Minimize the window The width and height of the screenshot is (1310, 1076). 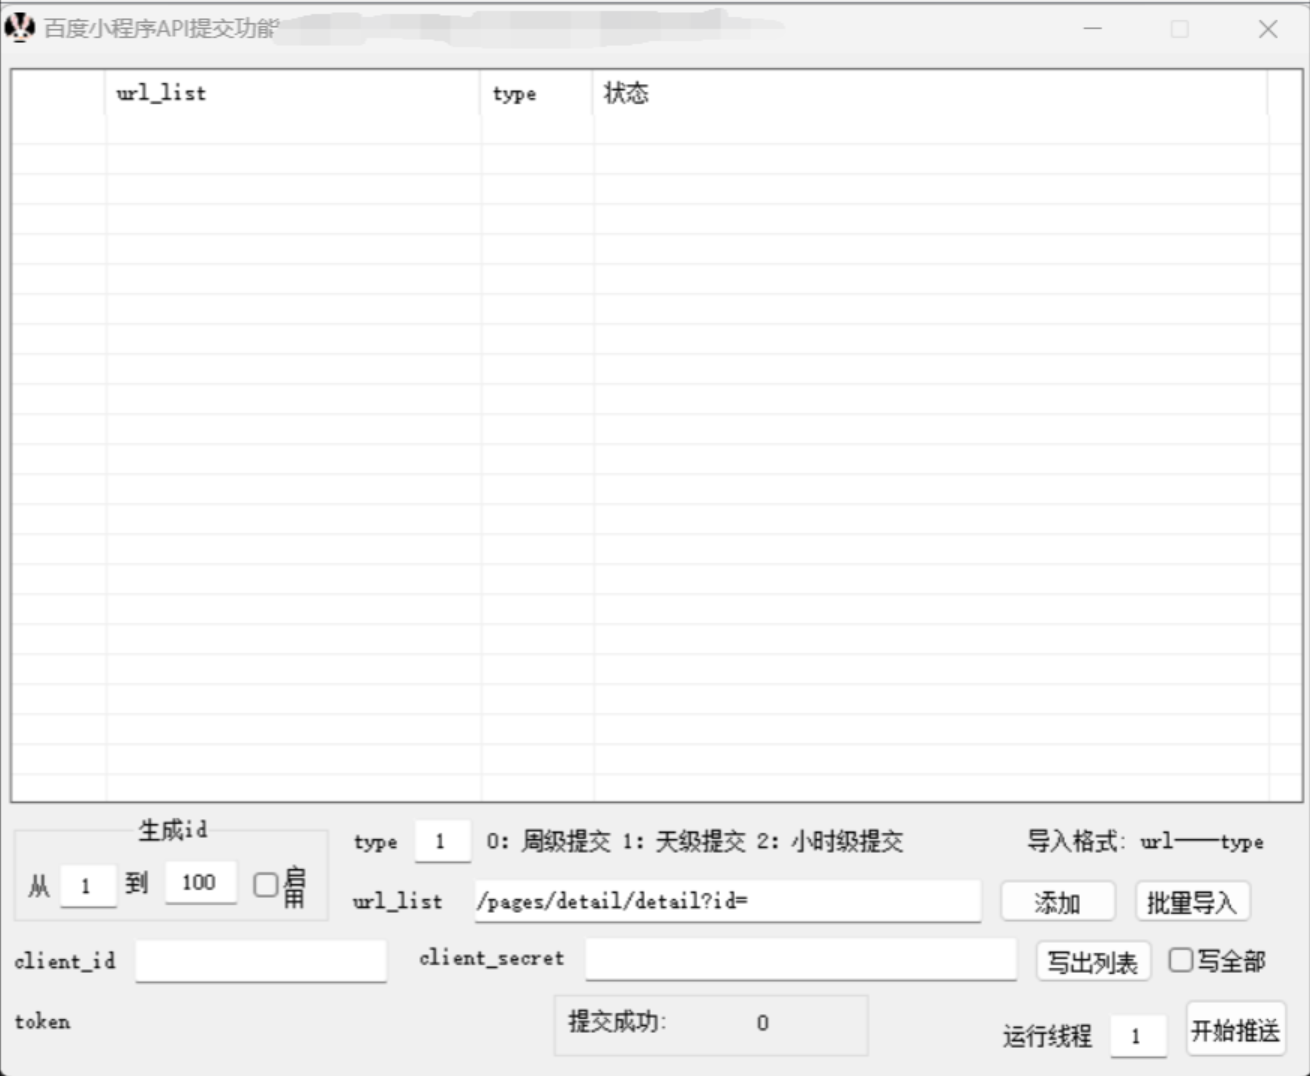point(1092,29)
